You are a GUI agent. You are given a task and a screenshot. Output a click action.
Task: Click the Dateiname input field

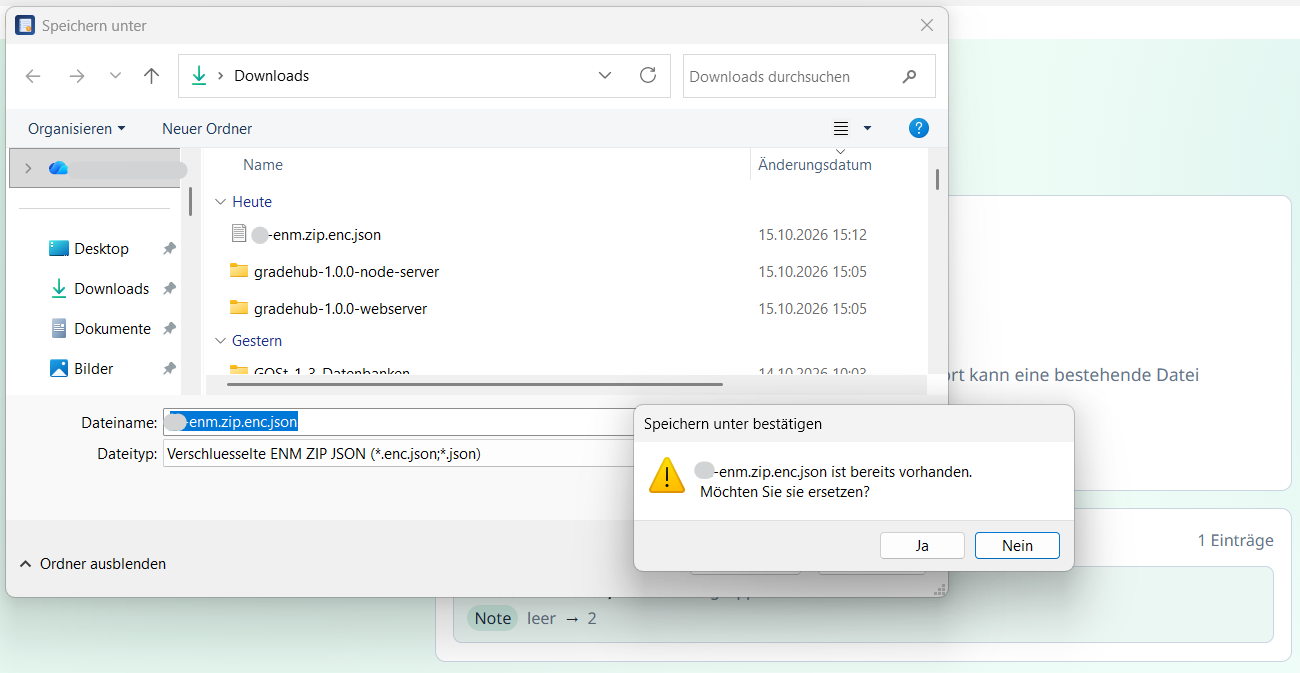[400, 423]
